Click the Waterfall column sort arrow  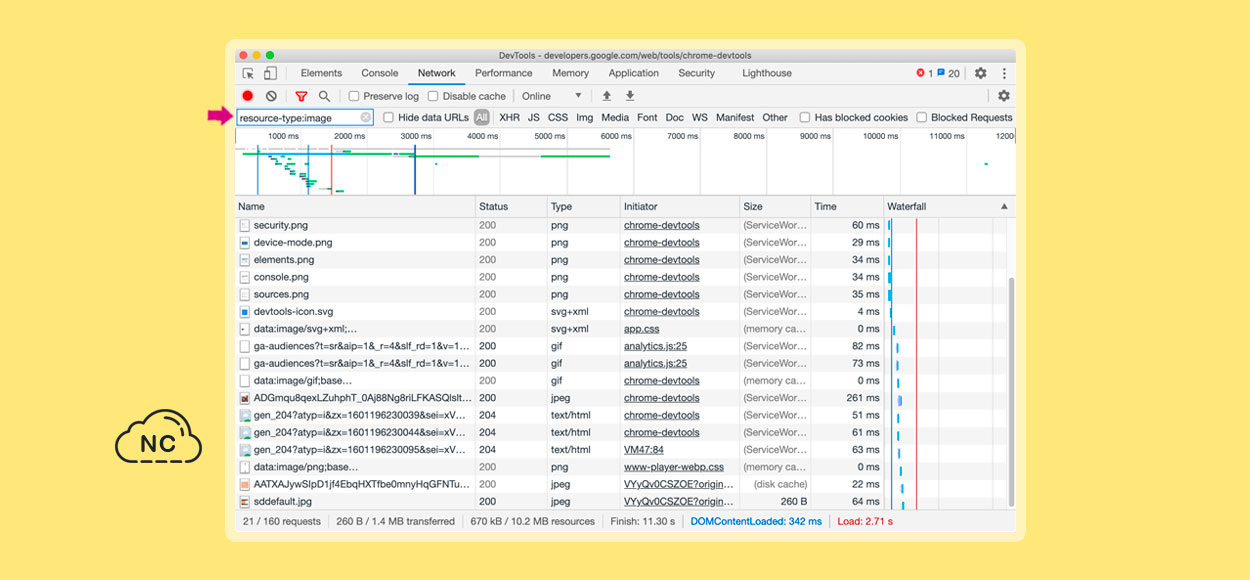[x=1004, y=207]
